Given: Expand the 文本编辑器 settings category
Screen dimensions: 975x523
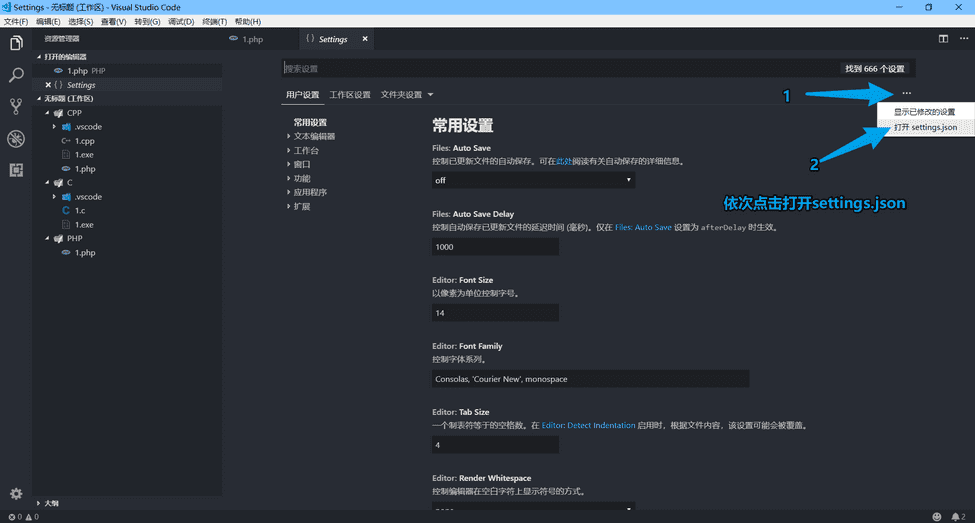Looking at the screenshot, I should click(x=314, y=136).
